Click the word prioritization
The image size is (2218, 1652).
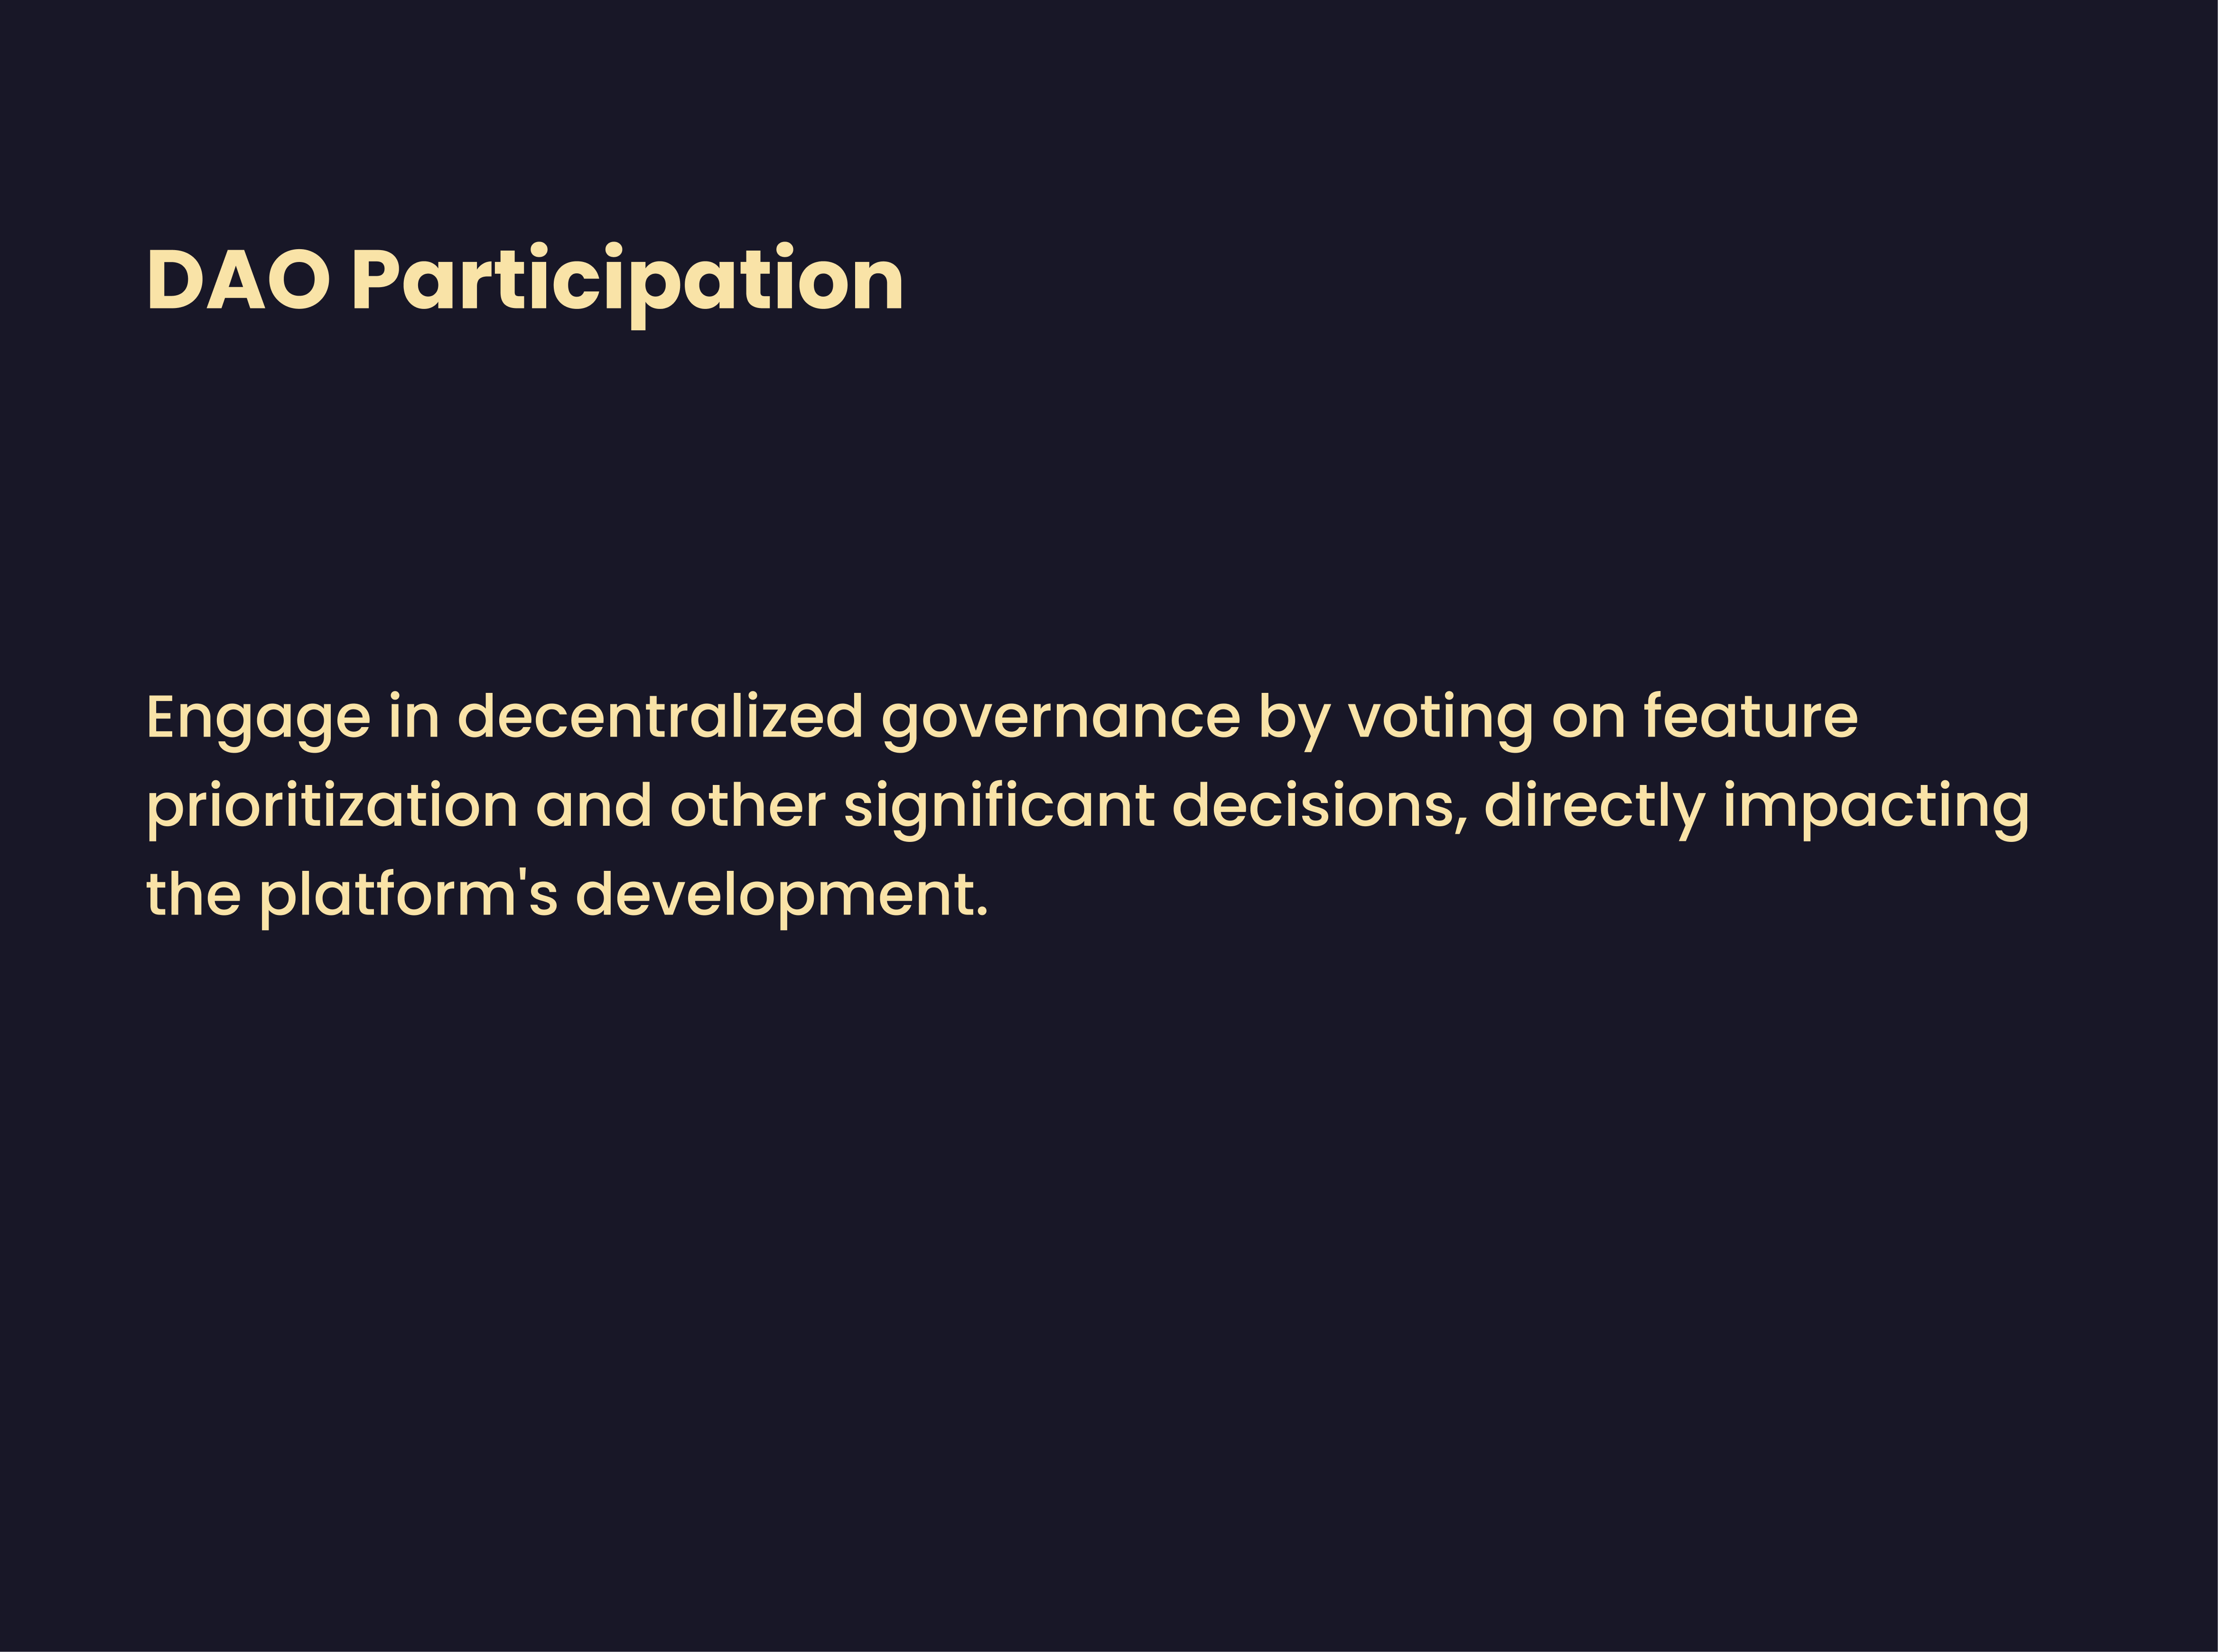[332, 806]
